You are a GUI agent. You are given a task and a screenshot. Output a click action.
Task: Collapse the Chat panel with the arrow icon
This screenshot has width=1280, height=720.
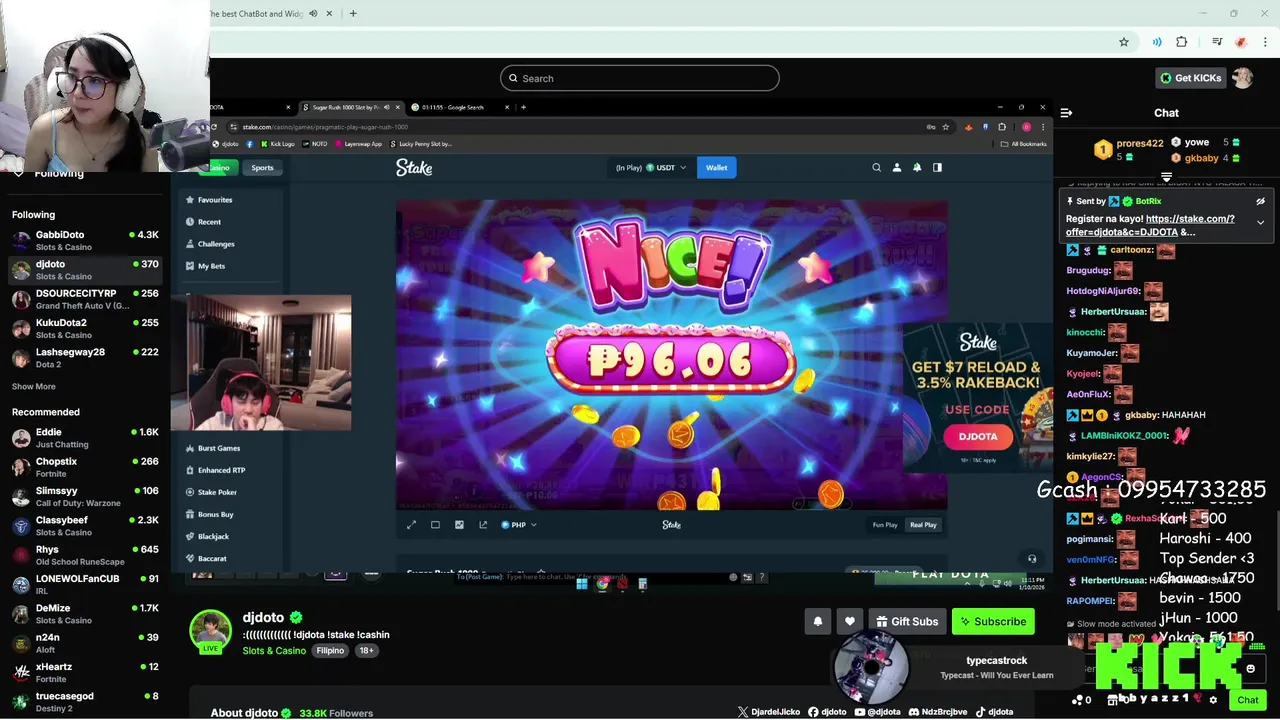point(1066,113)
